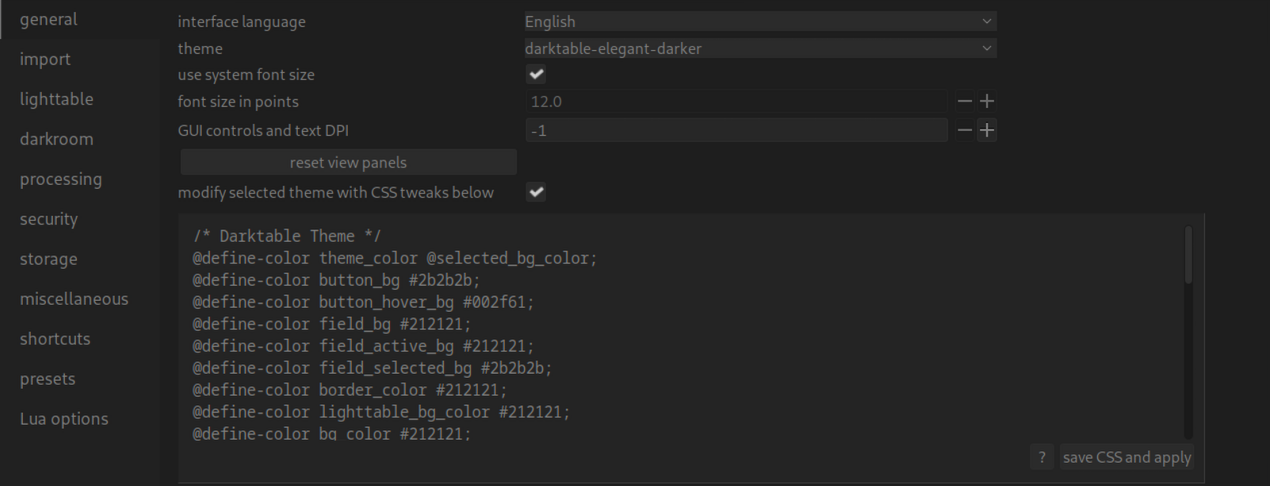This screenshot has height=486, width=1270.
Task: Go to processing preferences
Action: (x=60, y=179)
